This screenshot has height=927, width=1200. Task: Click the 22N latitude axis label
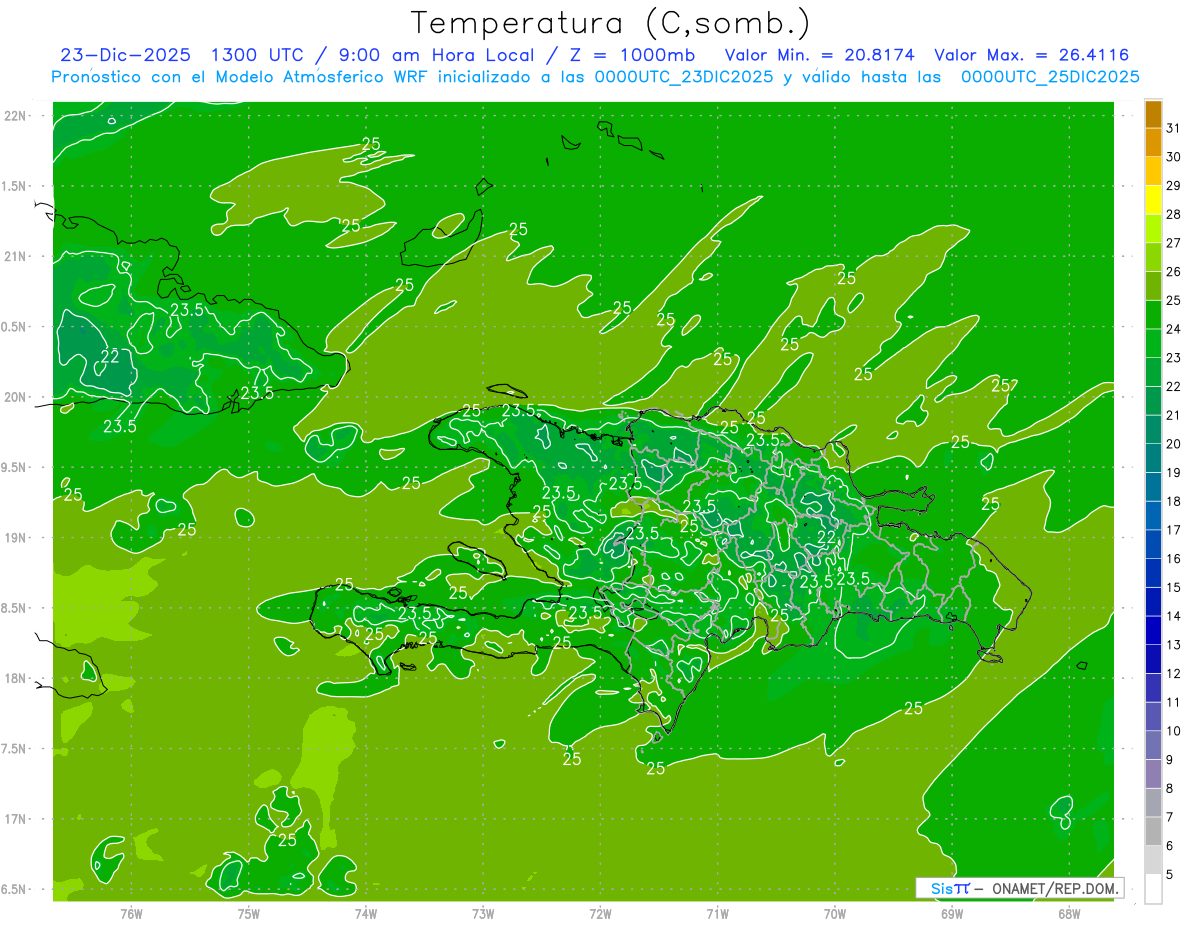tap(15, 116)
